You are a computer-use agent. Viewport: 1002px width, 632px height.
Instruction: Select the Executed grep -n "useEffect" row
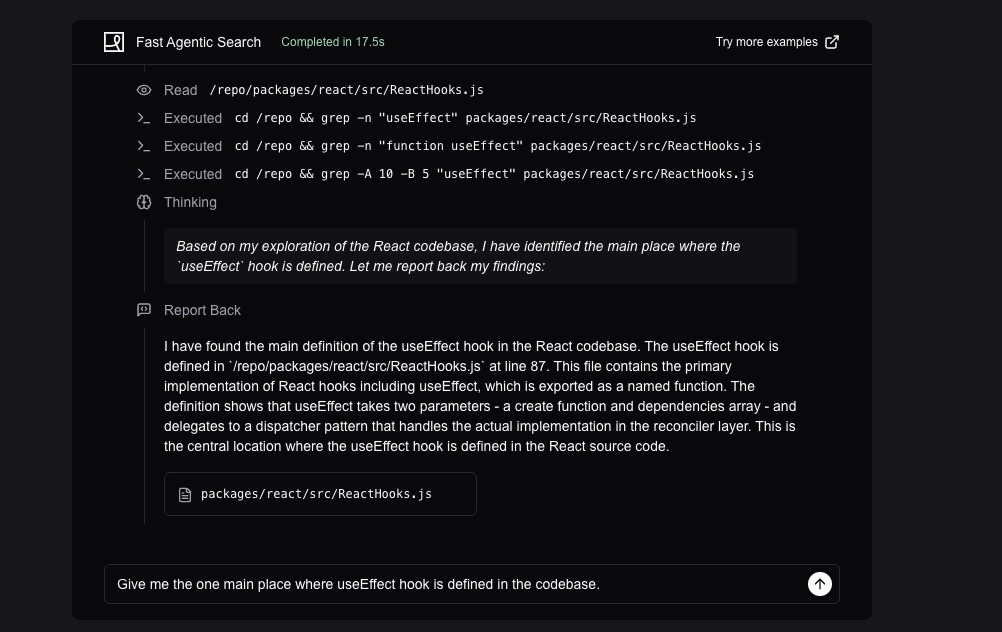[465, 118]
